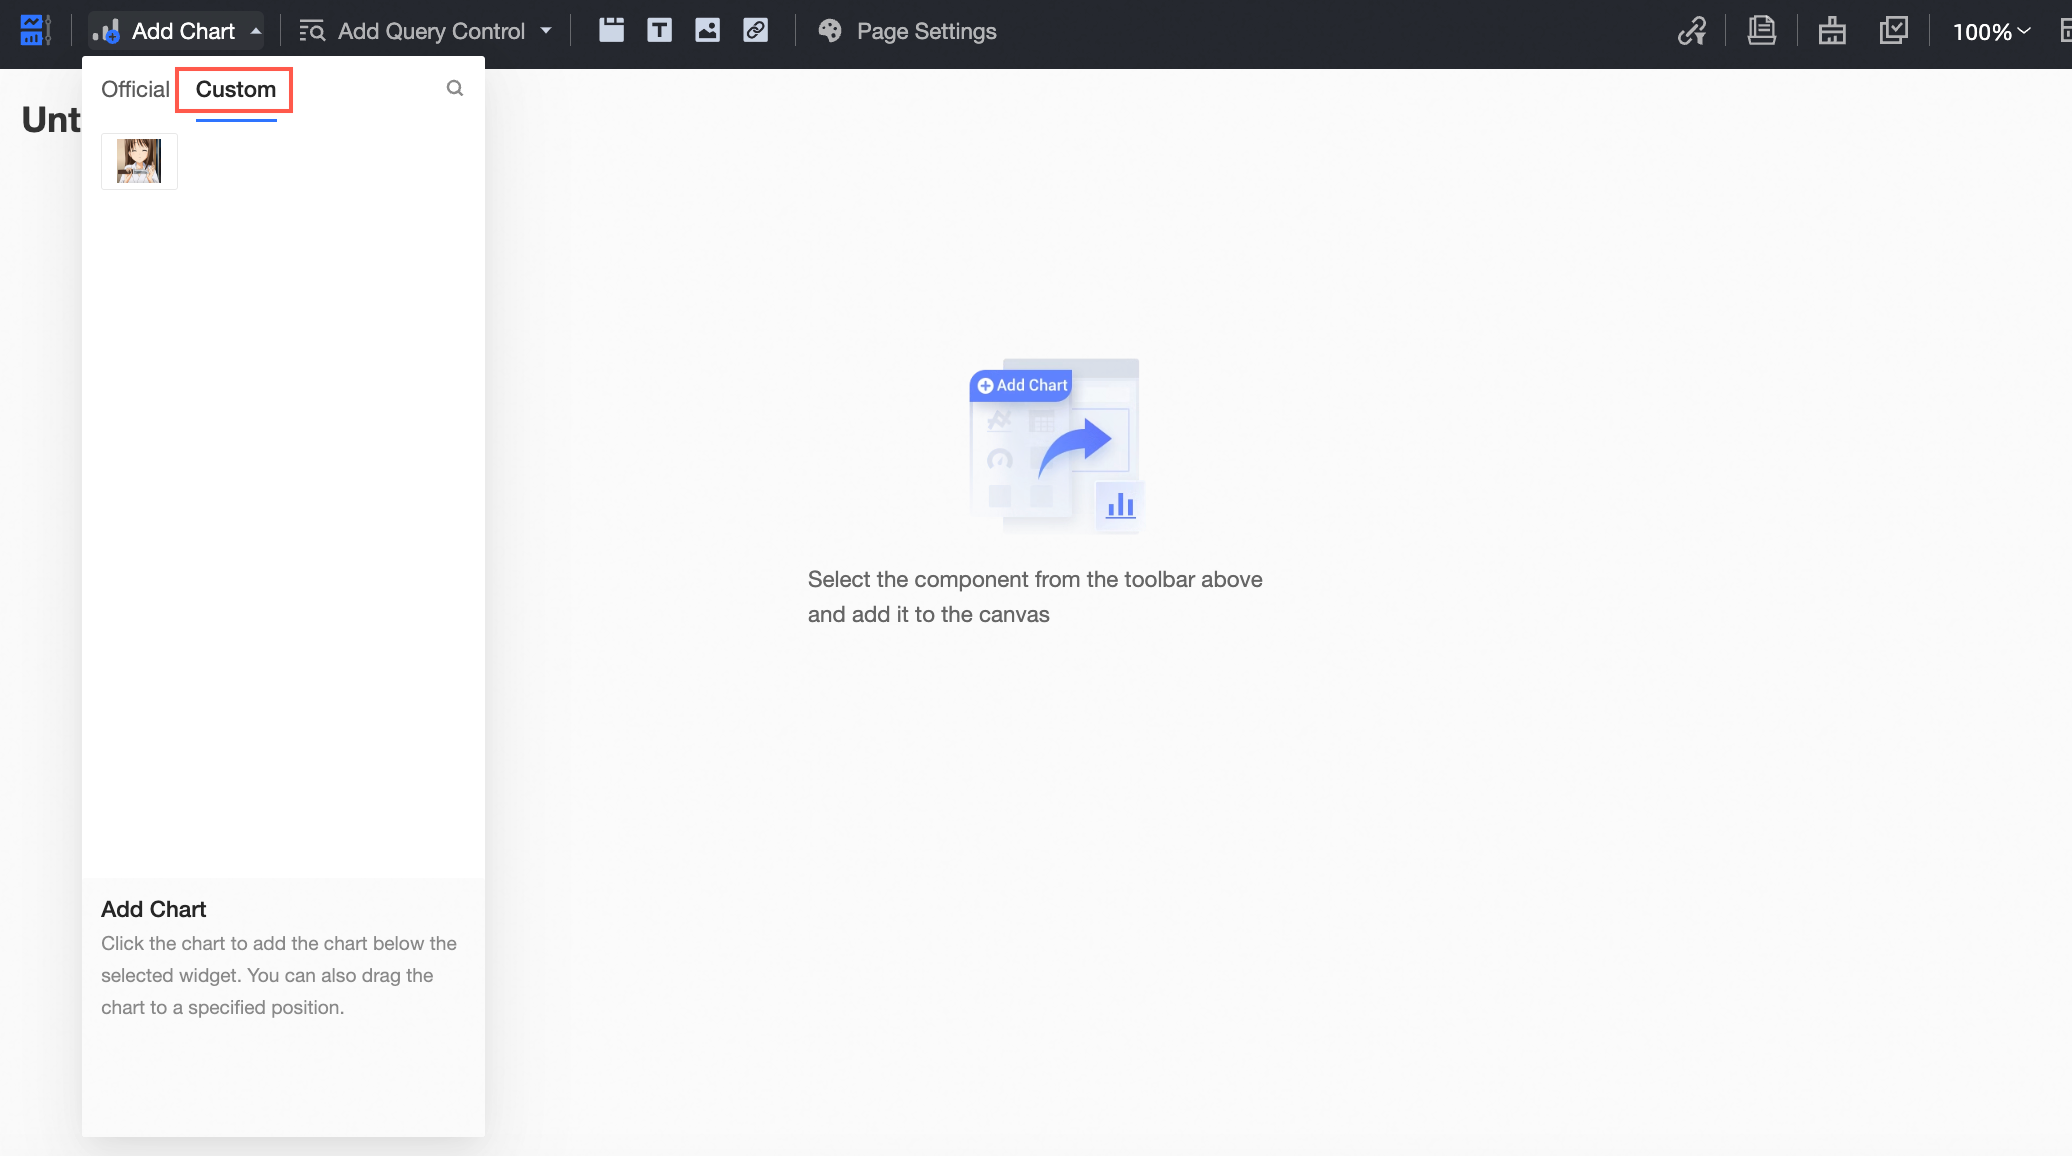Image resolution: width=2072 pixels, height=1156 pixels.
Task: Insert an embedded link widget
Action: [x=756, y=31]
